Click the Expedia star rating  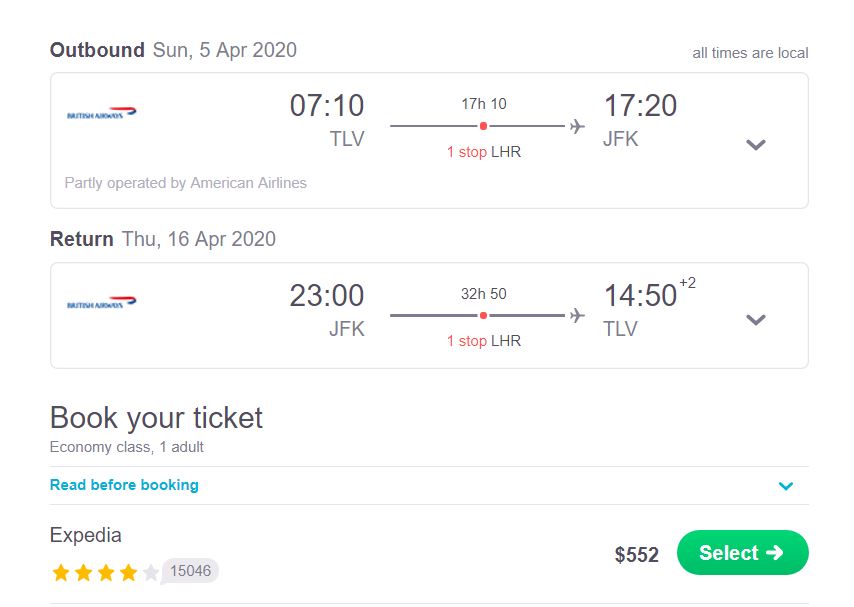104,573
